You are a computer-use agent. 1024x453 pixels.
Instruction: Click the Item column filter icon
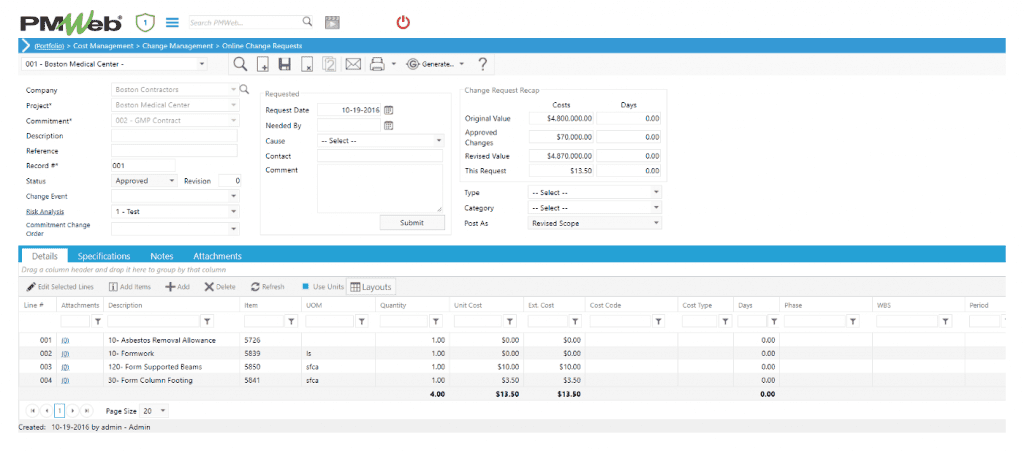(x=291, y=321)
